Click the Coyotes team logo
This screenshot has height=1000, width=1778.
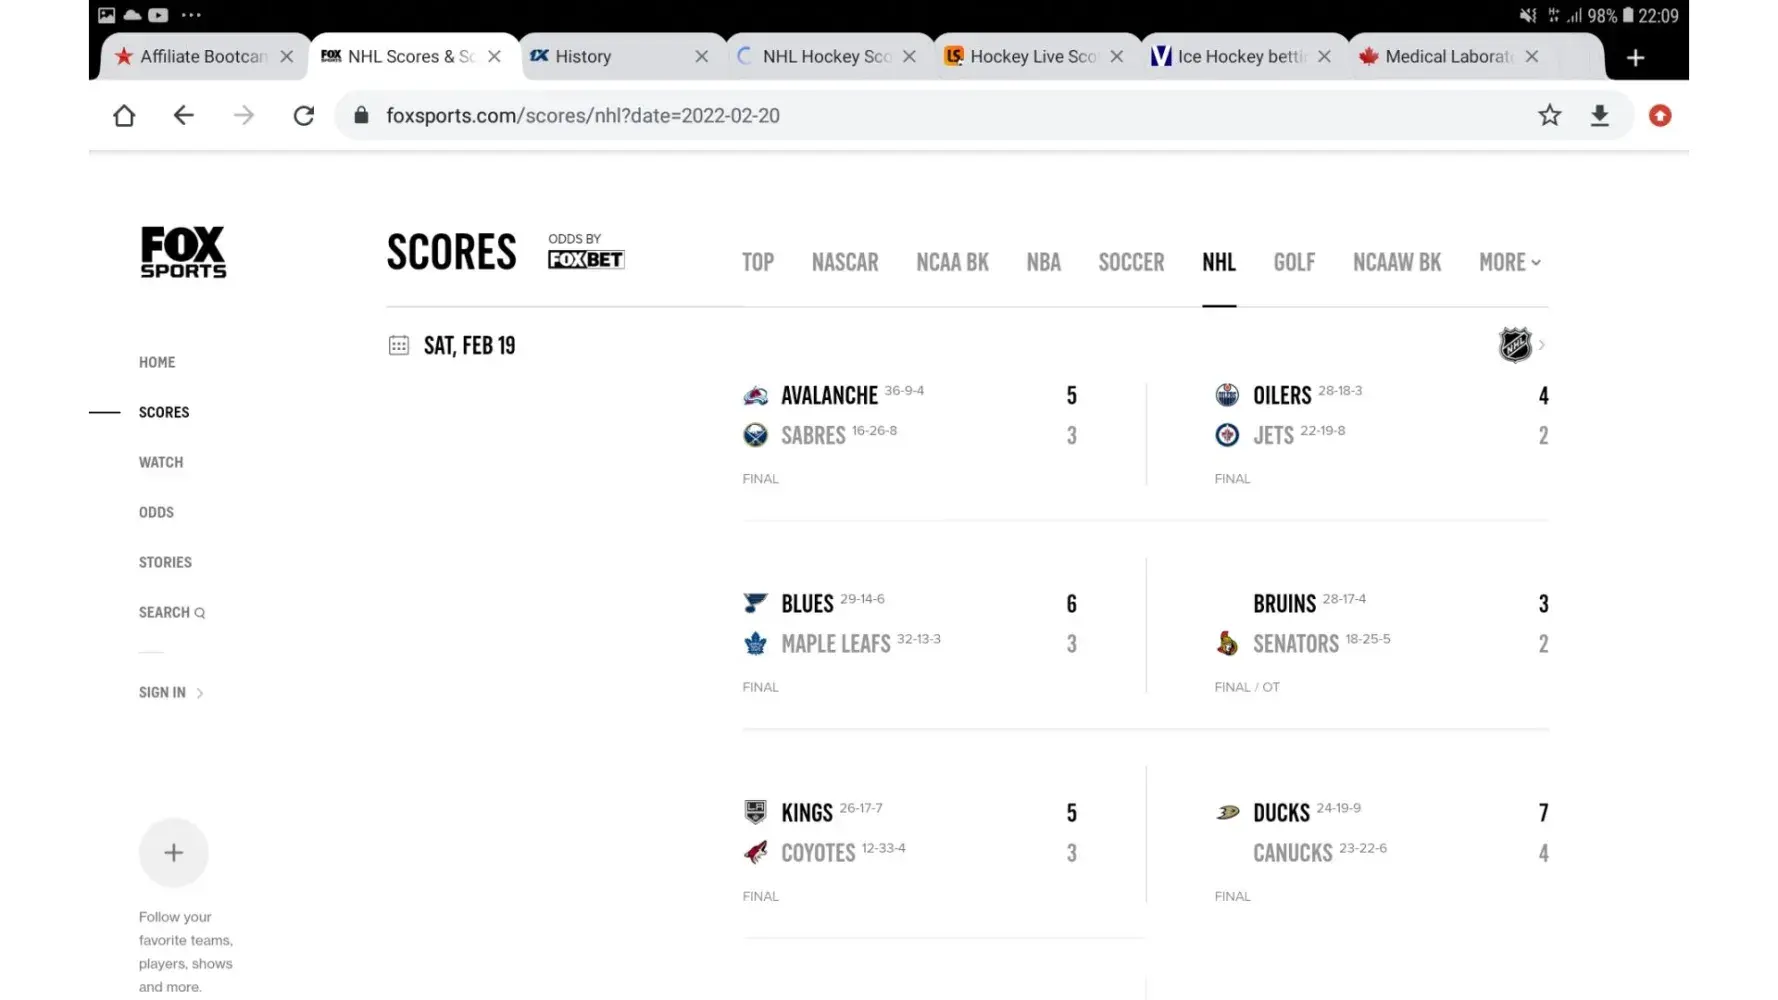[755, 852]
